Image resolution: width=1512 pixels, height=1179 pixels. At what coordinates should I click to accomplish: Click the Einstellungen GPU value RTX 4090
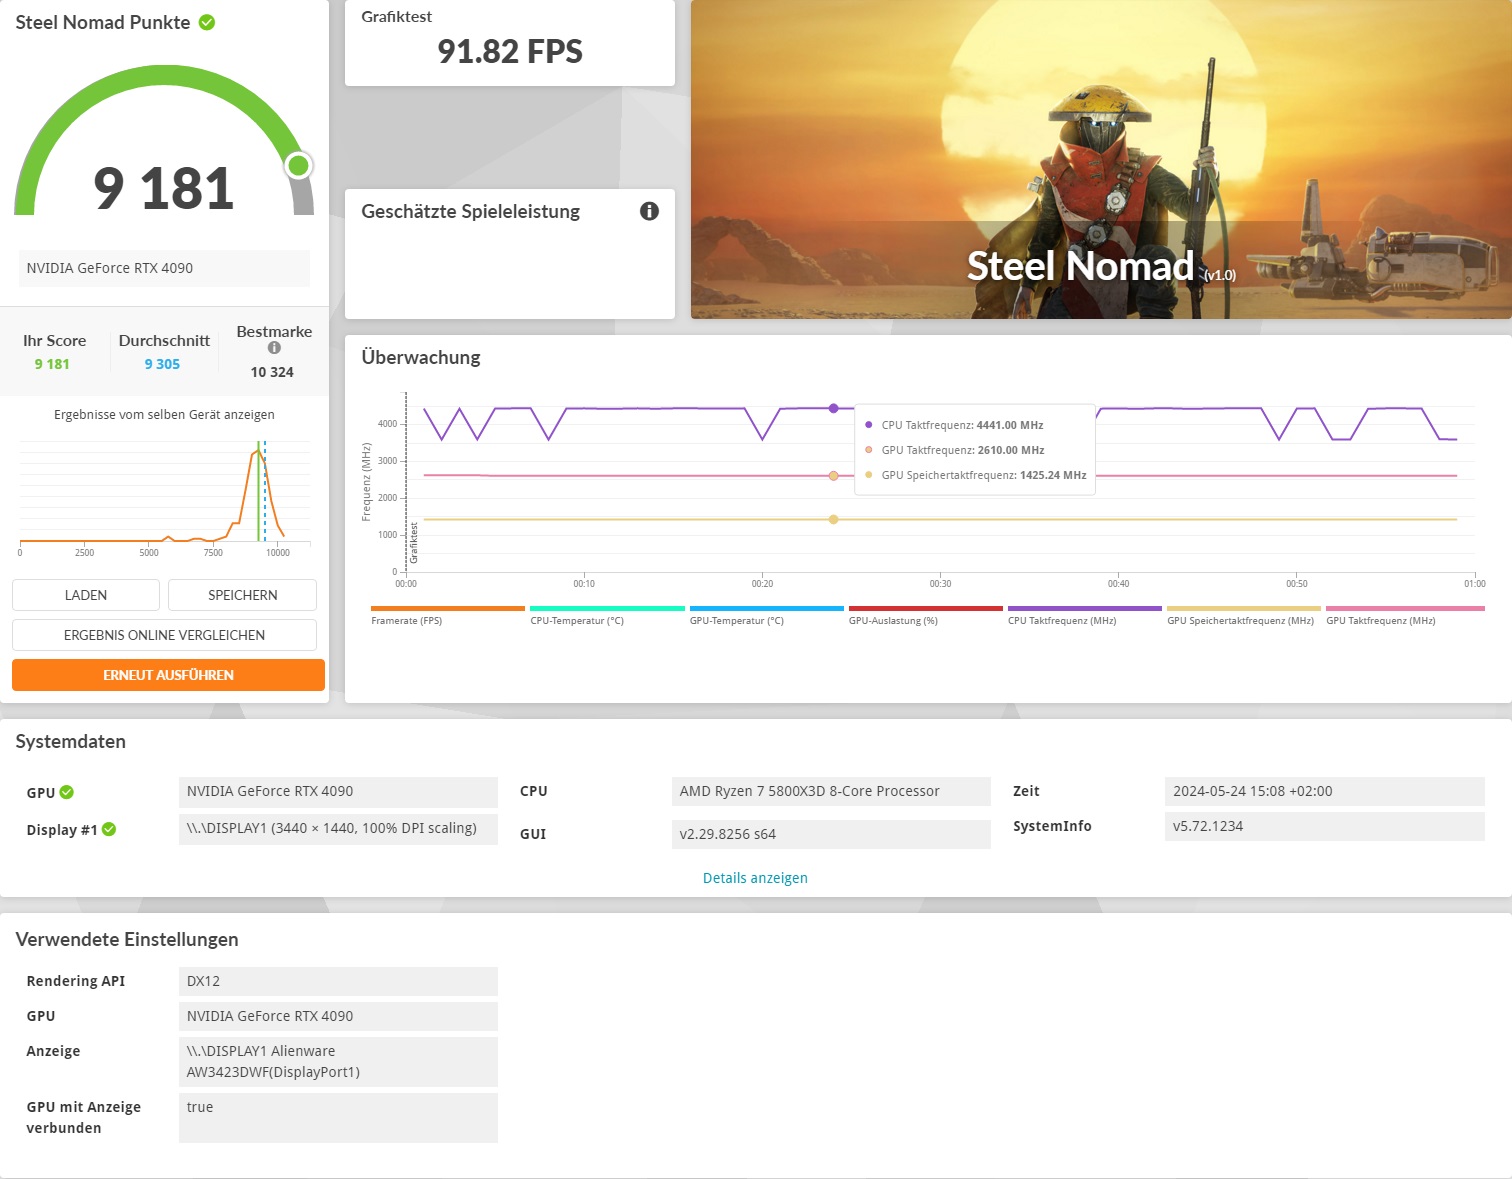[338, 1016]
